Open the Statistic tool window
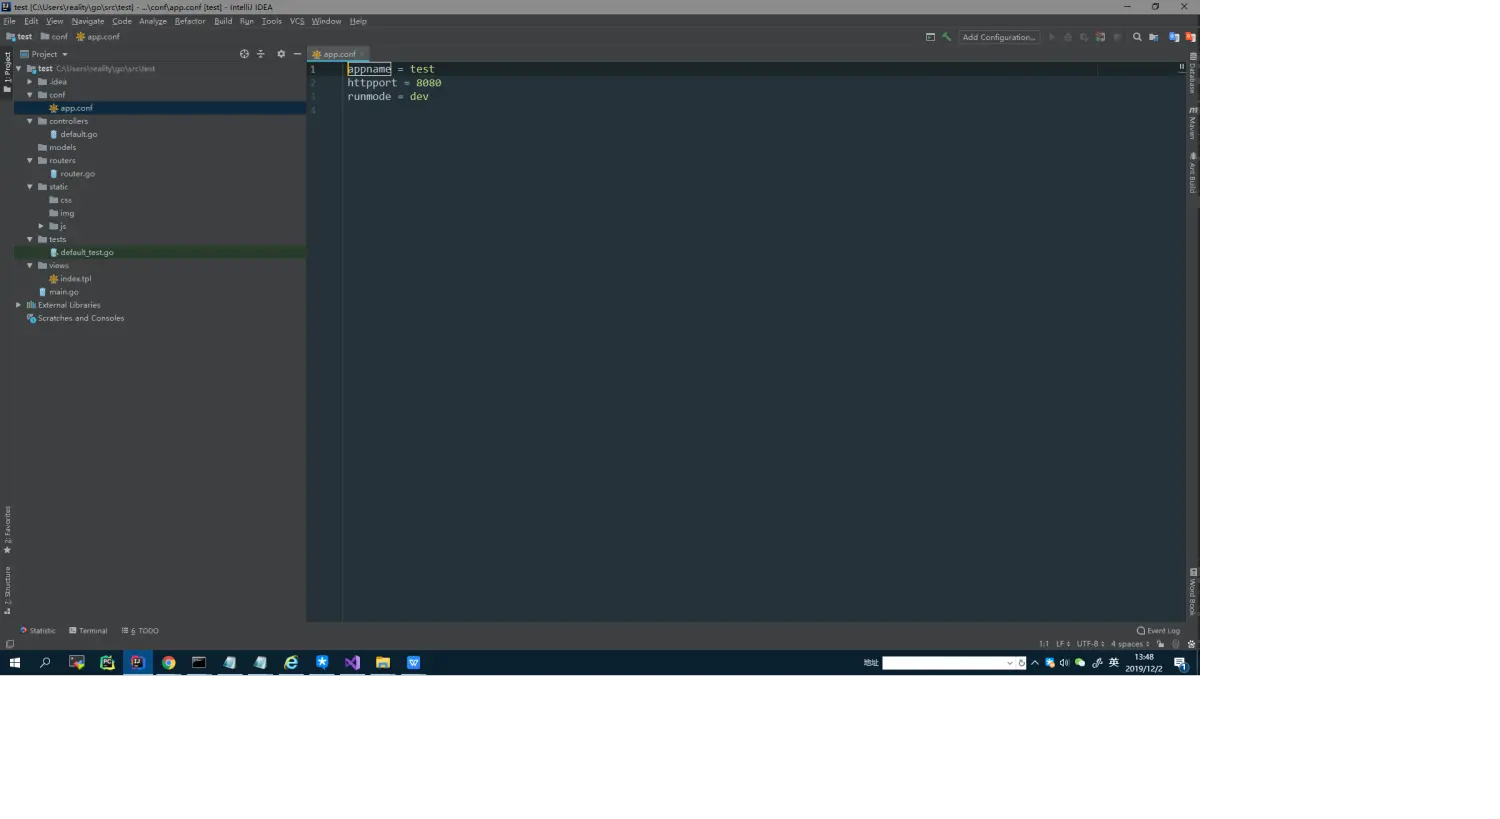Screen dimensions: 1500x819 coord(38,631)
